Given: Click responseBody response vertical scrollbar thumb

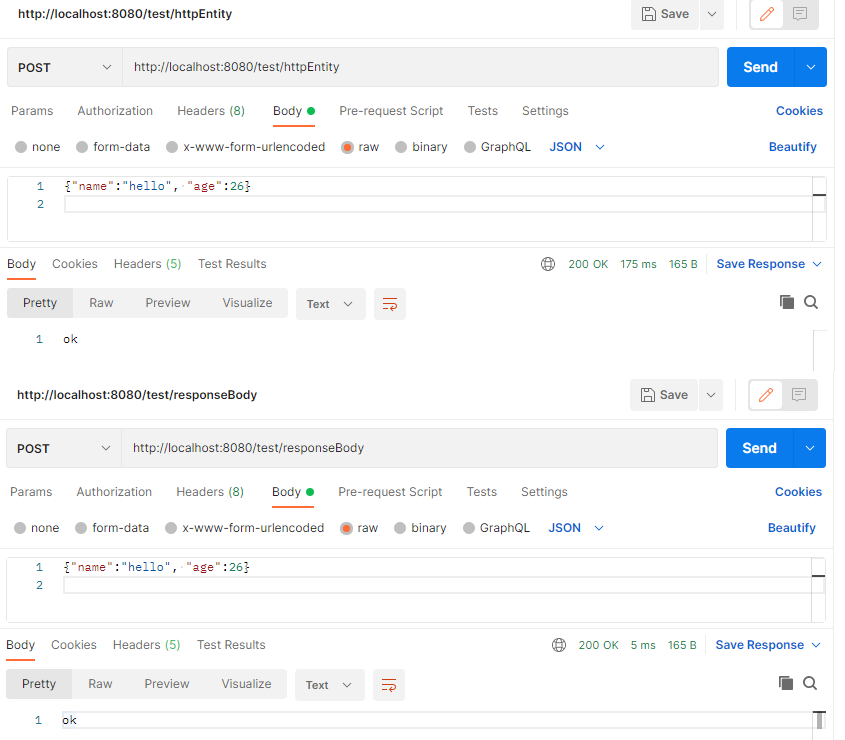Looking at the screenshot, I should pos(819,720).
